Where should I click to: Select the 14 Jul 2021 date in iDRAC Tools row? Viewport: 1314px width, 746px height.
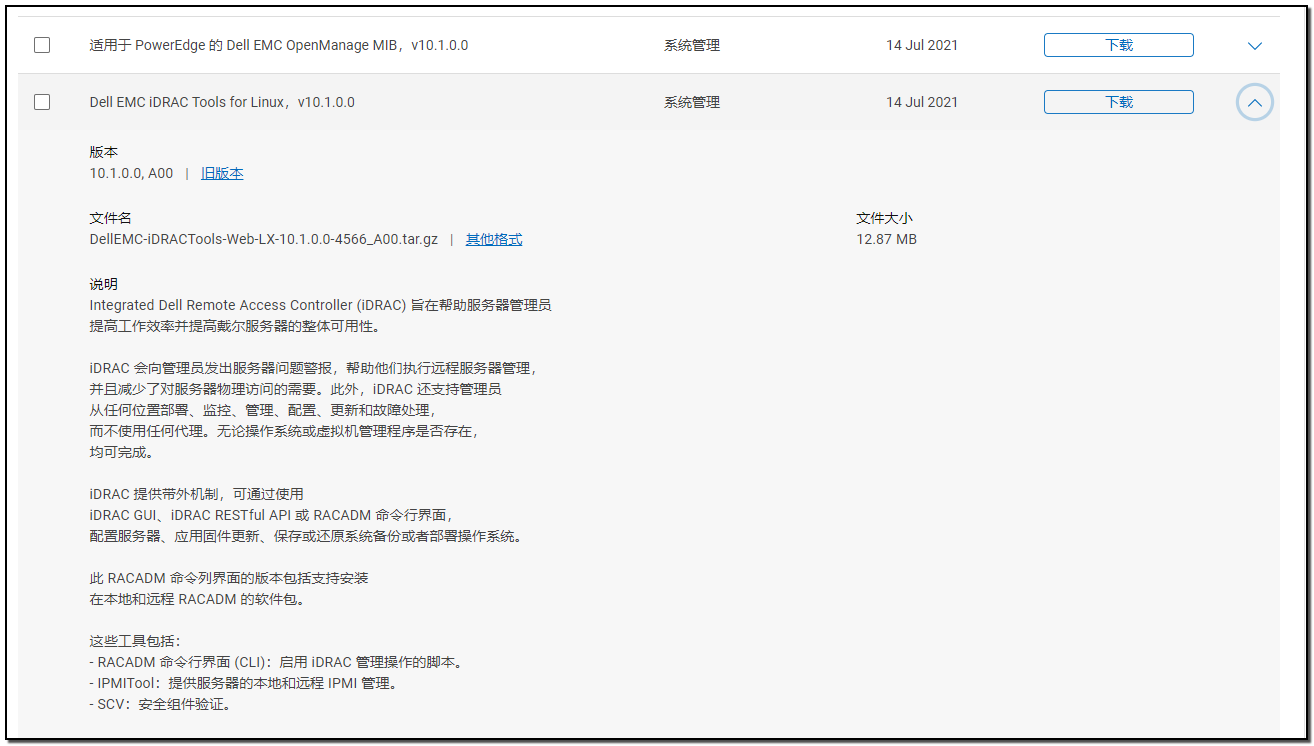tap(922, 102)
